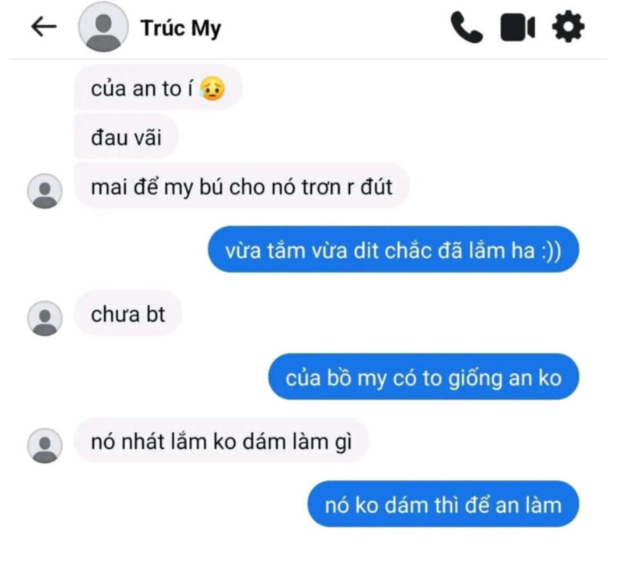Tap the avatar beside 'mai để my' message

(44, 191)
